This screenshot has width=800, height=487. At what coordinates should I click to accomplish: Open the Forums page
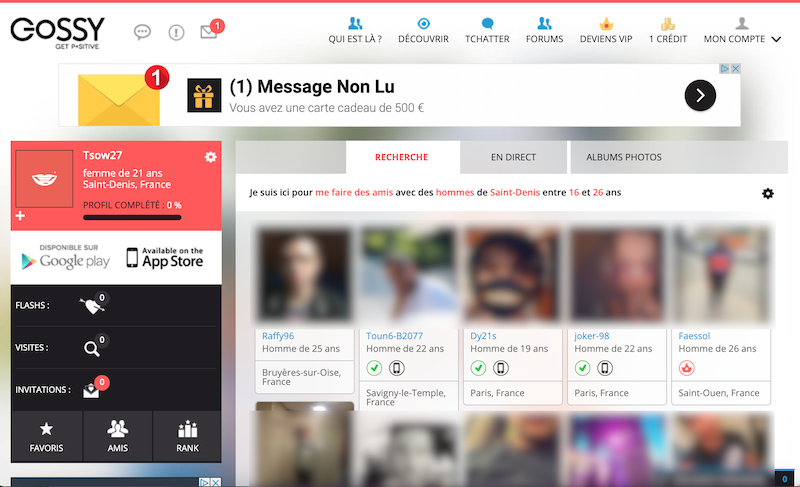click(x=544, y=30)
